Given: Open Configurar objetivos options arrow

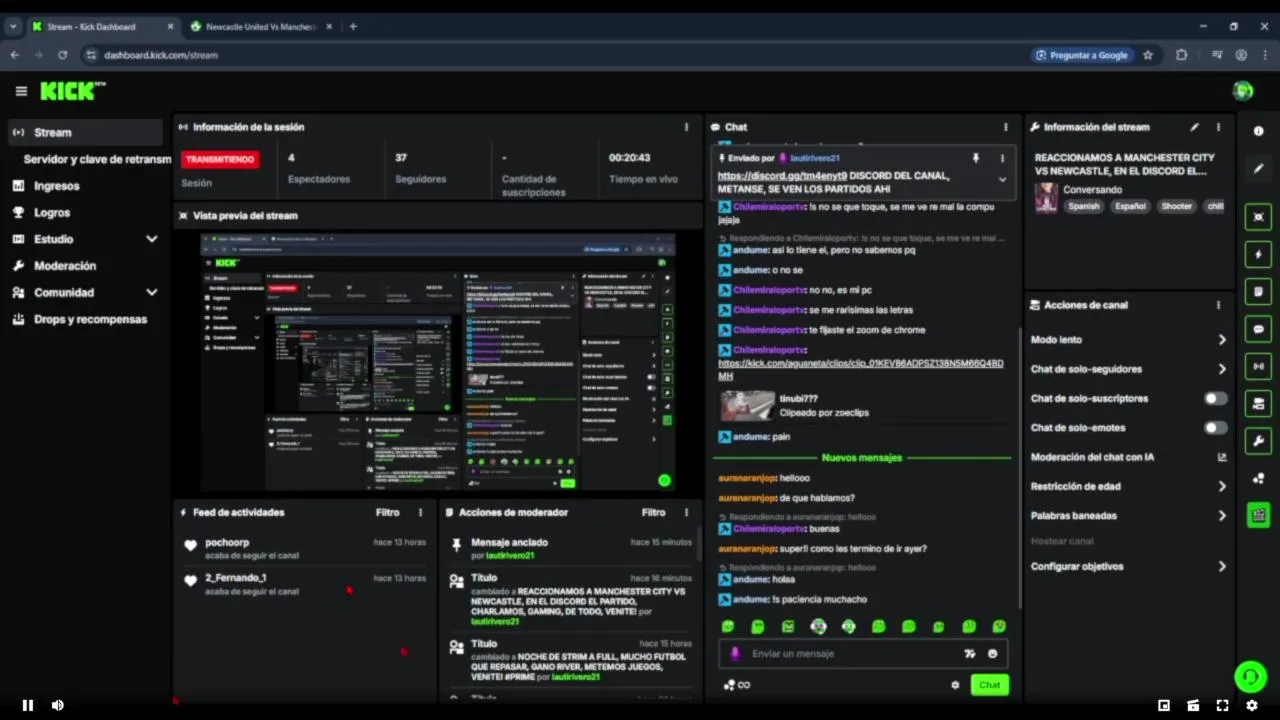Looking at the screenshot, I should point(1222,566).
